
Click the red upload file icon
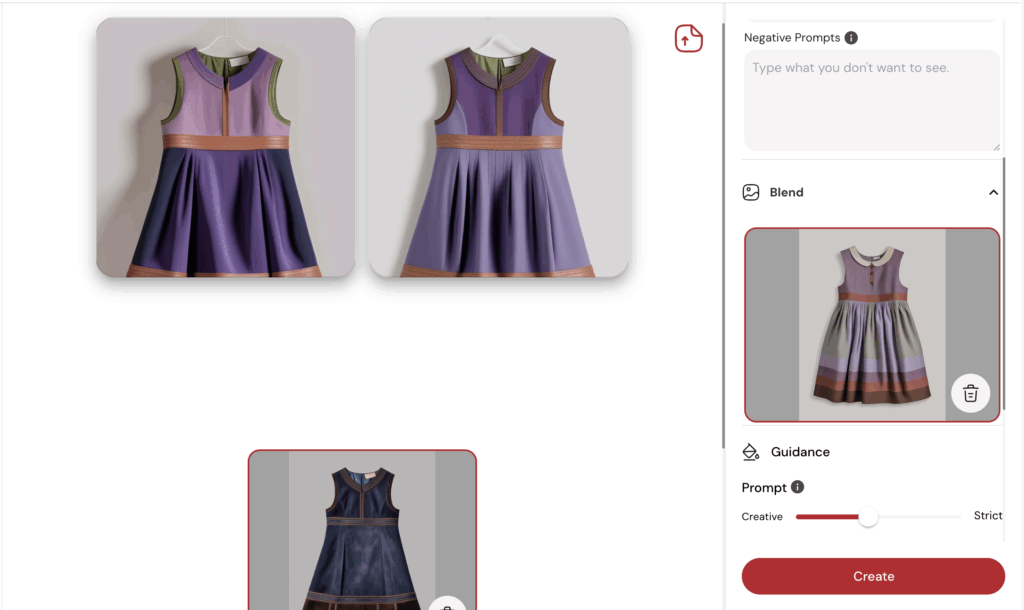(688, 39)
